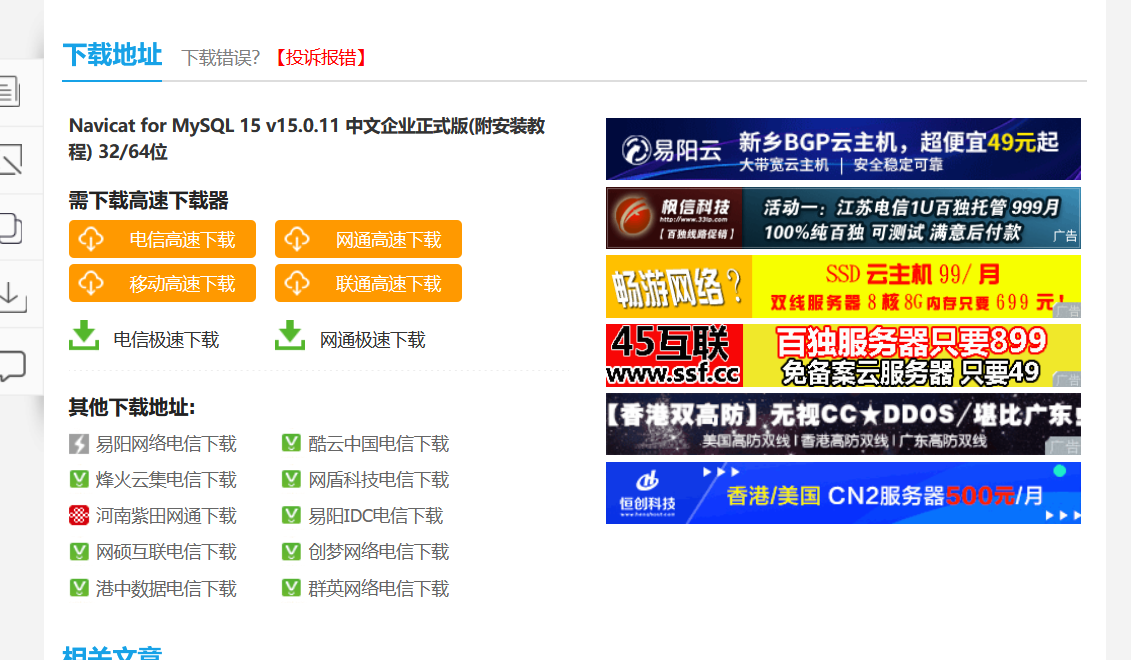The width and height of the screenshot is (1139, 660).
Task: Click the comment bubble icon in left sidebar
Action: pos(12,365)
